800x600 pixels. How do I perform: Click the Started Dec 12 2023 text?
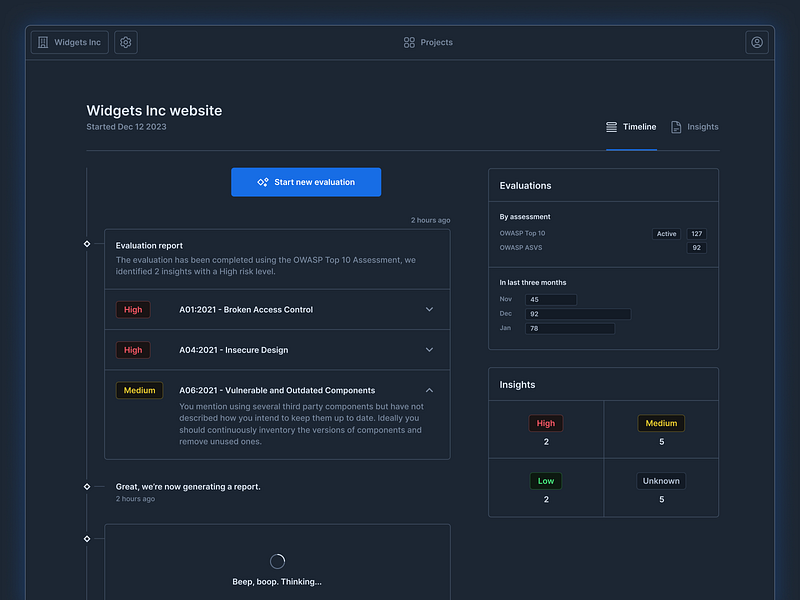pos(126,127)
